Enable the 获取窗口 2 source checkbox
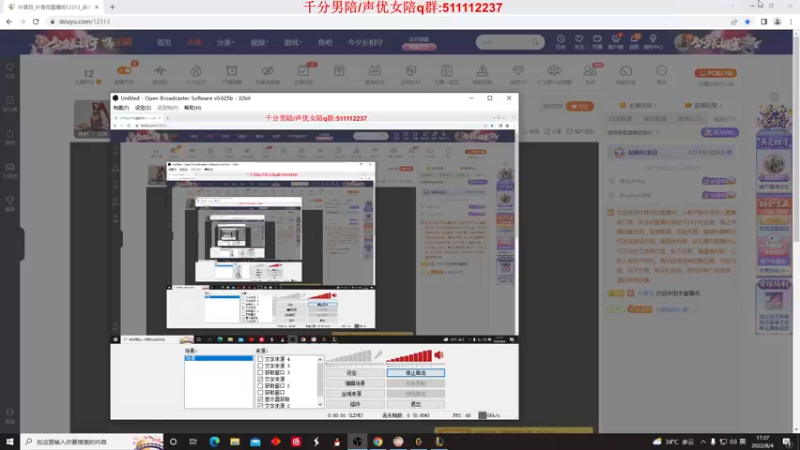Screen dimensions: 800x450 261,386
